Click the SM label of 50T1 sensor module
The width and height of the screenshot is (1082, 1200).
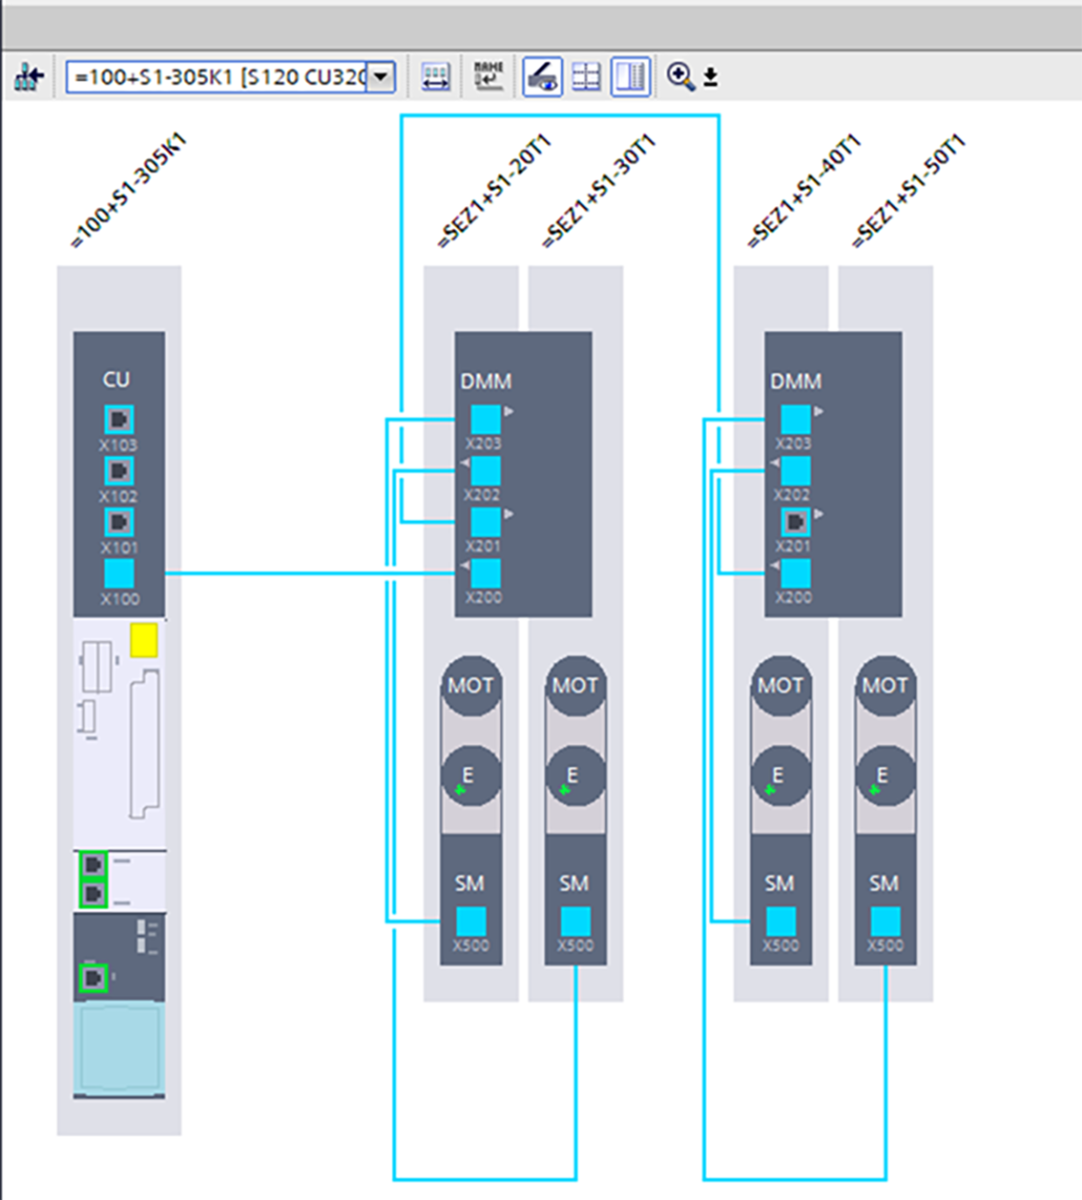[x=884, y=883]
